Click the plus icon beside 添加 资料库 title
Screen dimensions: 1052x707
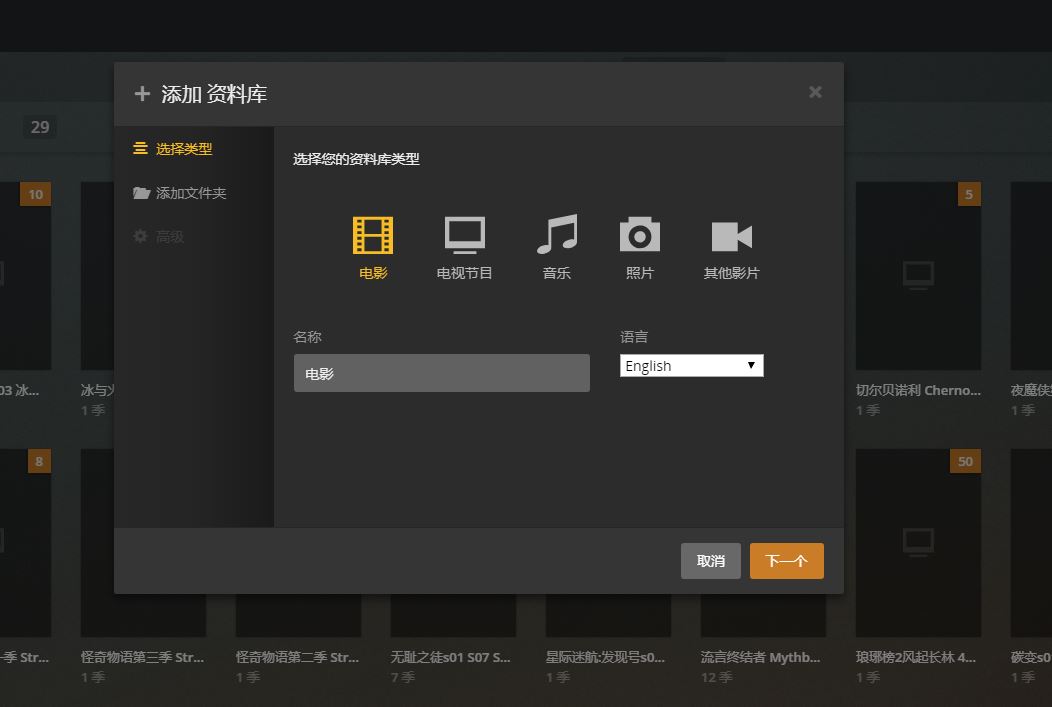[141, 93]
